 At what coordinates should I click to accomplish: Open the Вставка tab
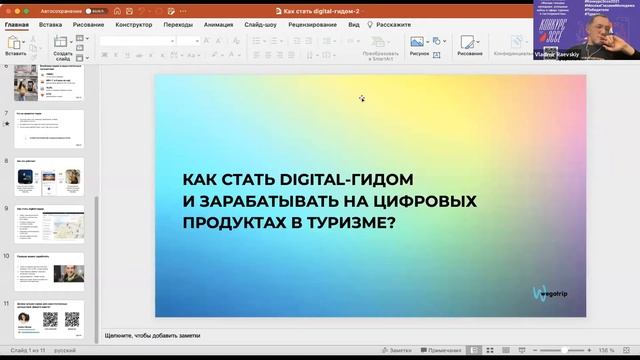(x=50, y=24)
